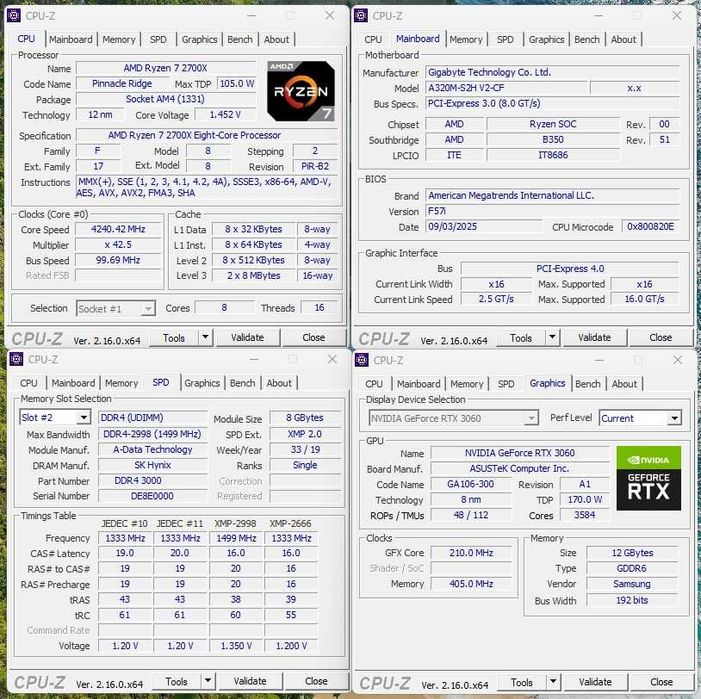
Task: Click Close button in Mainboard window
Action: pyautogui.click(x=661, y=337)
